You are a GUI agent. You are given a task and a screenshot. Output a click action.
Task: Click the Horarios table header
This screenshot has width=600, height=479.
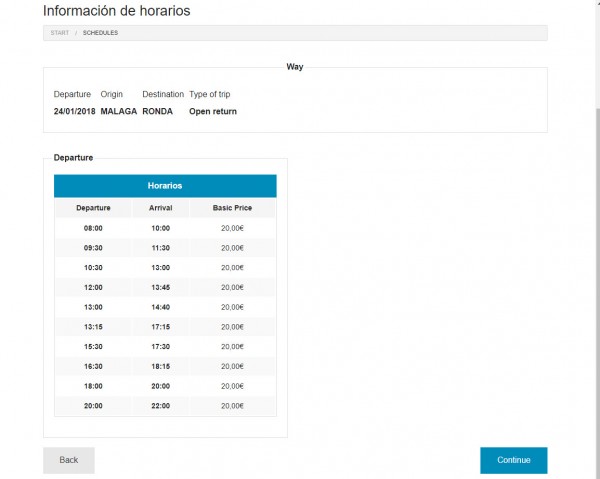pos(165,186)
